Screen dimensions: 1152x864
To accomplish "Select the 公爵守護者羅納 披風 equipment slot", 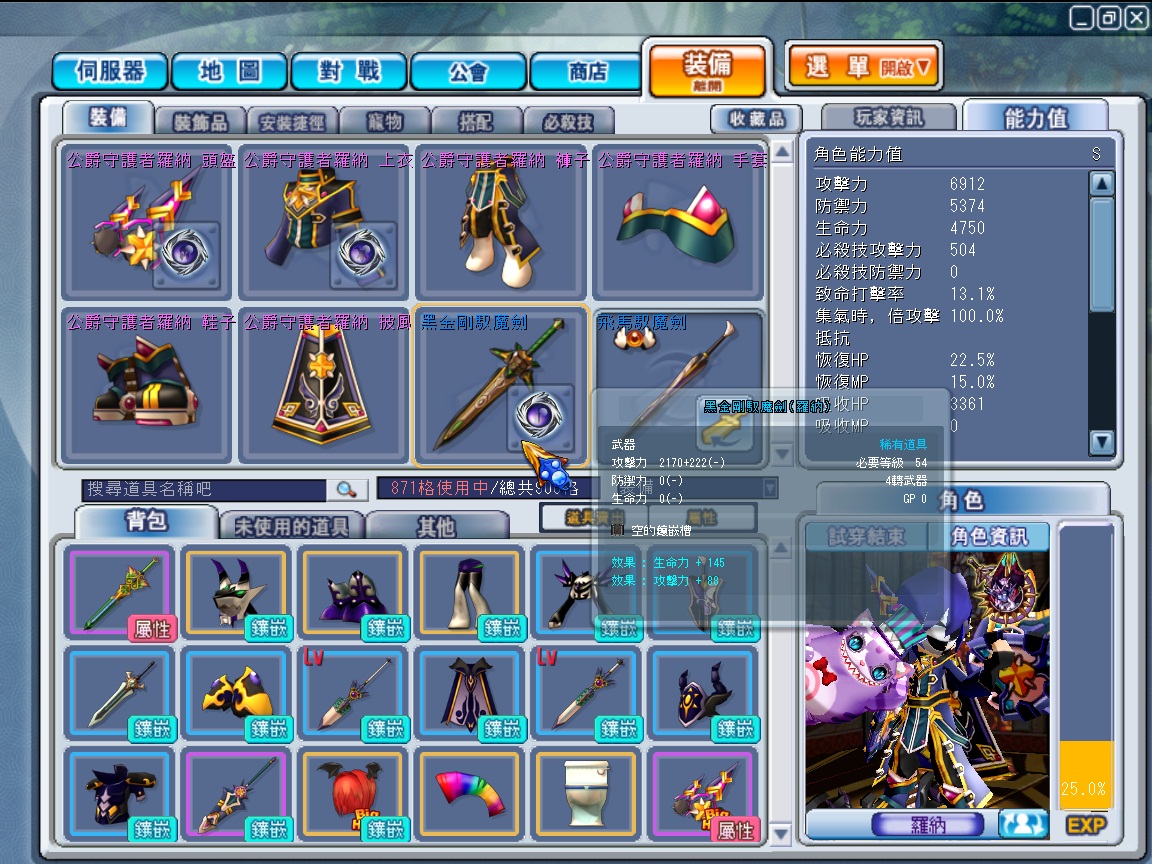I will click(323, 385).
